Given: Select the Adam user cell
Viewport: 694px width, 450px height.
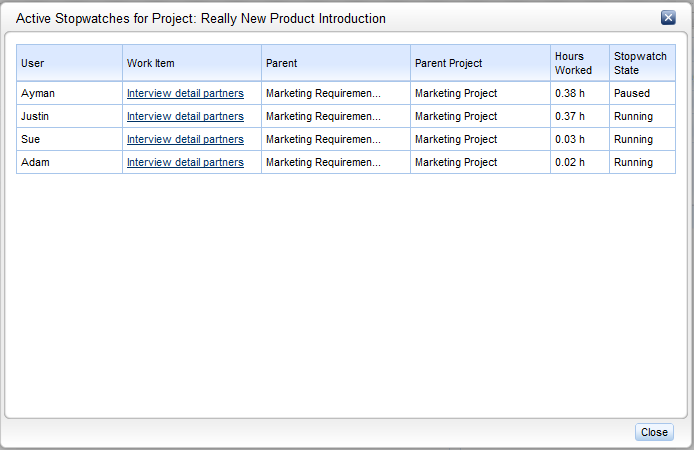Looking at the screenshot, I should coord(69,162).
